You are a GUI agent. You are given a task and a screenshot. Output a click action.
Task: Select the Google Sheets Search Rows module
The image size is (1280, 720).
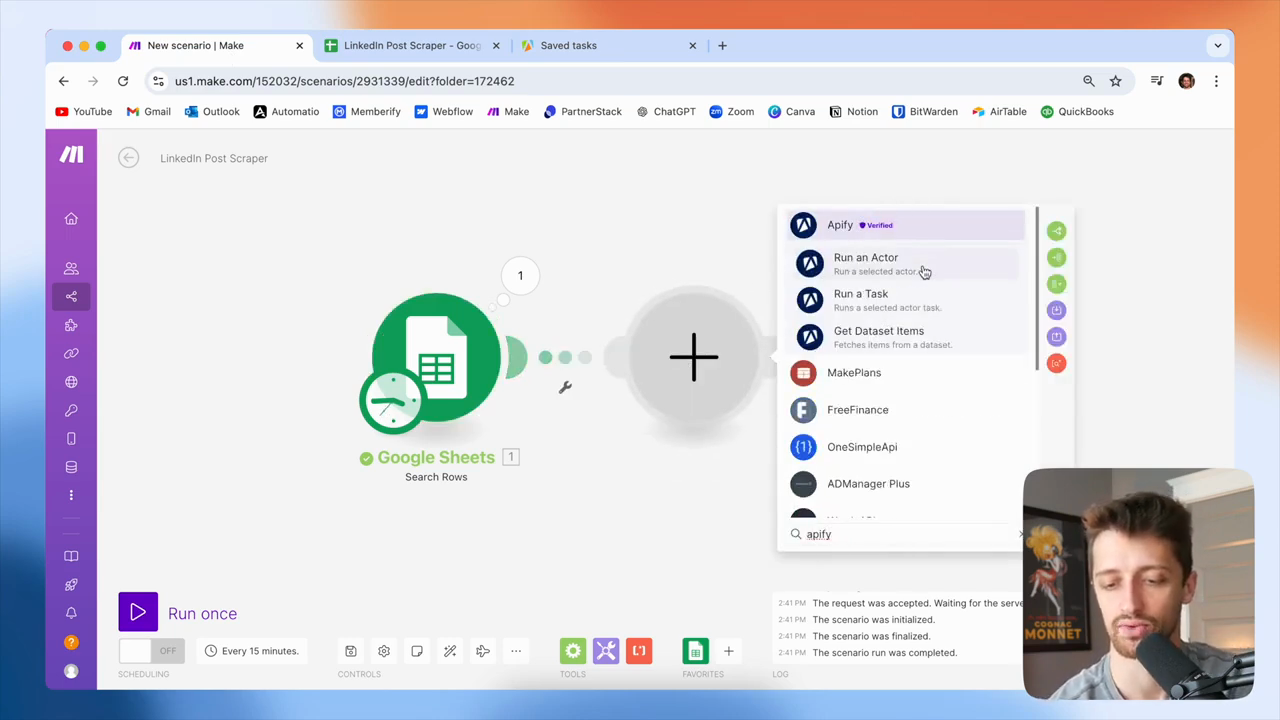click(436, 358)
